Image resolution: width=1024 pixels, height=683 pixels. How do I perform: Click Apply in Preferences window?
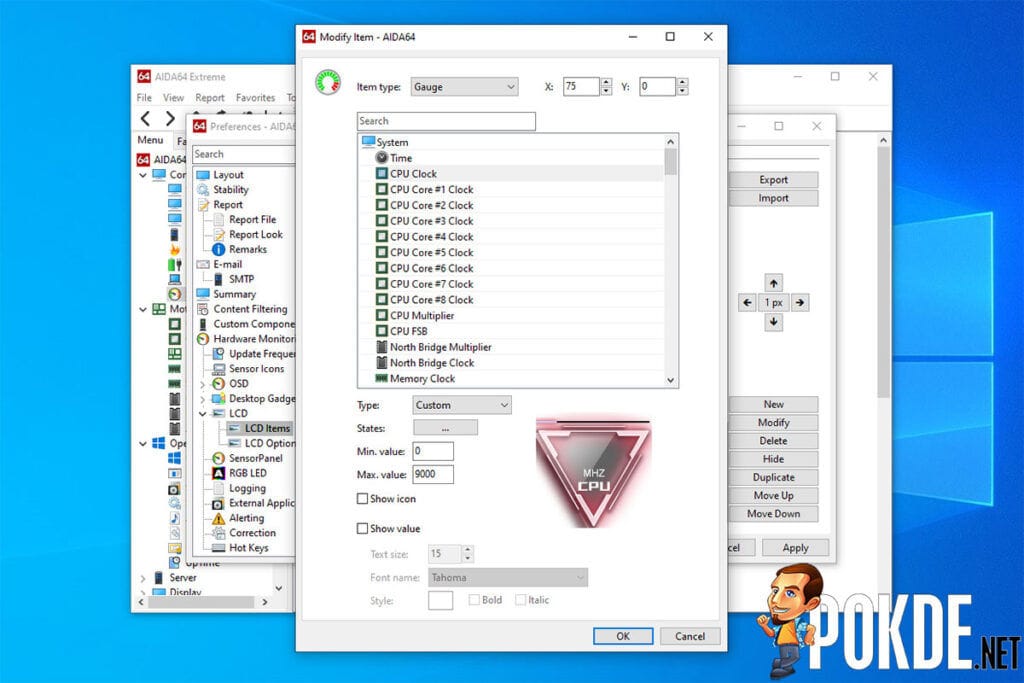tap(795, 548)
